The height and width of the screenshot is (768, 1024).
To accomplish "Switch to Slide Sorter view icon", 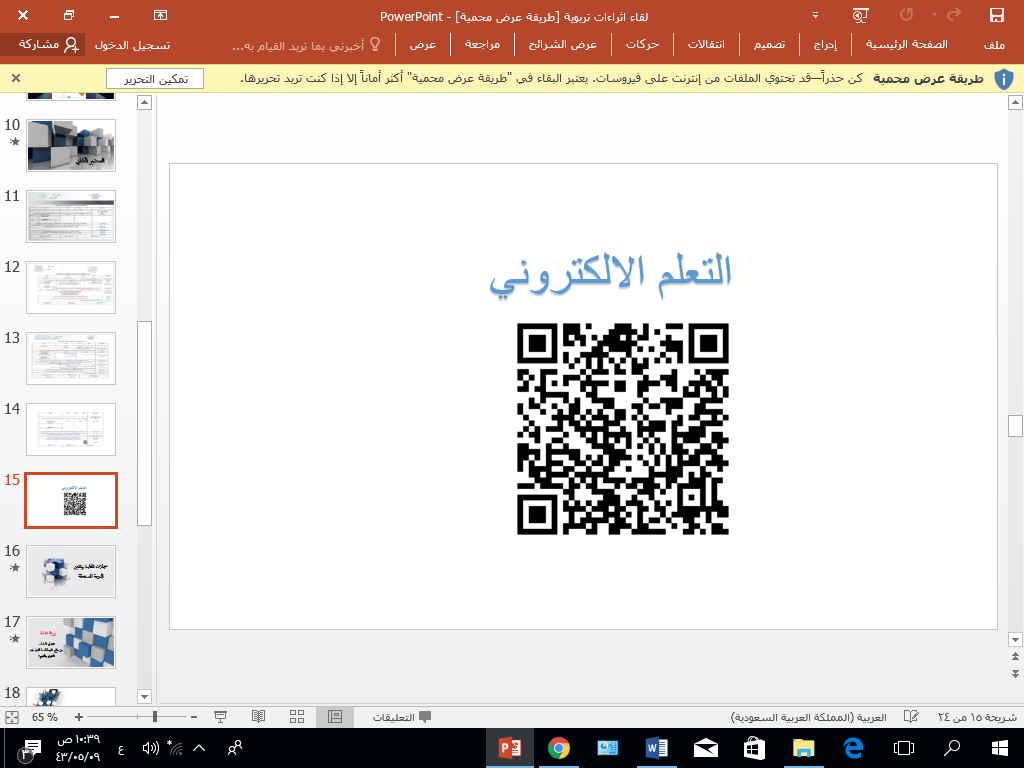I will [297, 717].
